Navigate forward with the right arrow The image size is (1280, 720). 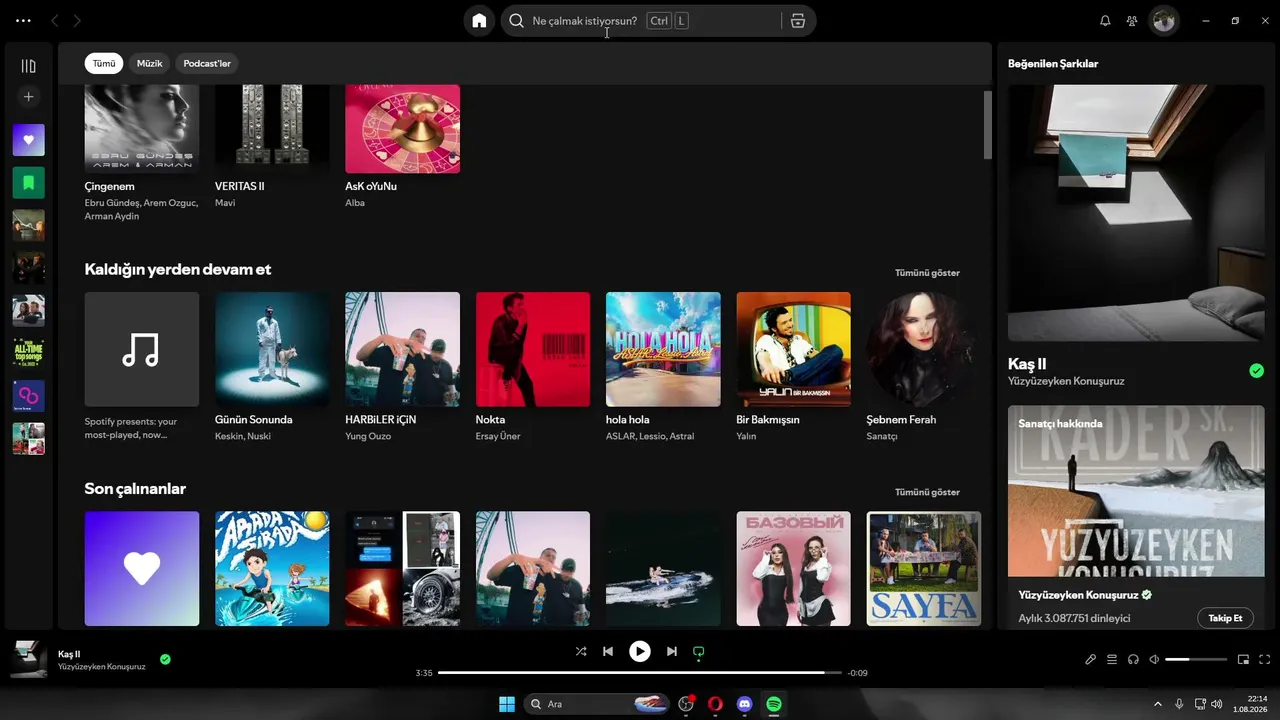pos(77,21)
